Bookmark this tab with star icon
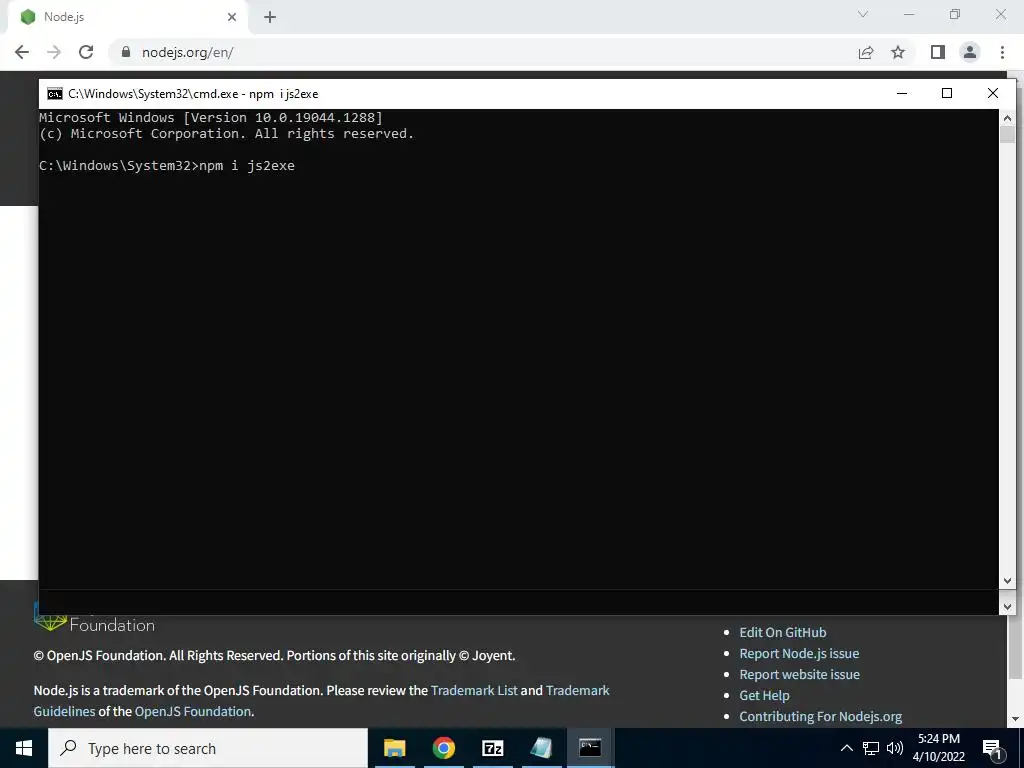The width and height of the screenshot is (1024, 768). click(x=899, y=52)
